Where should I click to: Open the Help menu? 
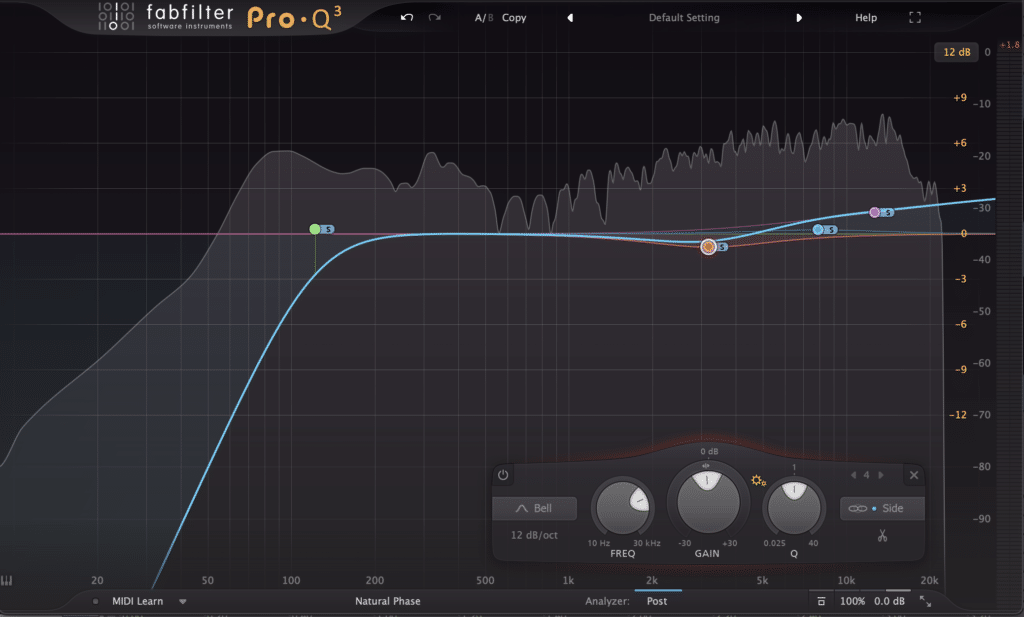tap(866, 18)
